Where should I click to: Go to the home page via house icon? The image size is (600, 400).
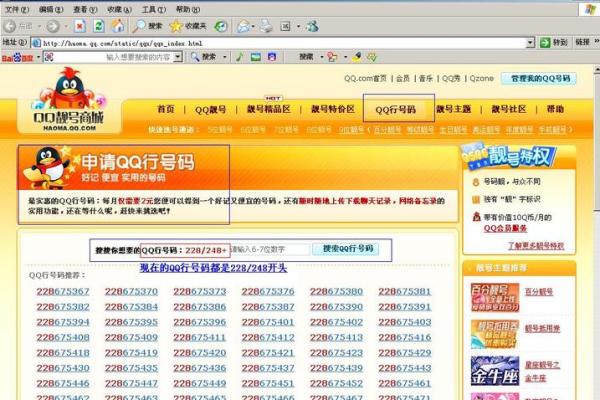118,26
